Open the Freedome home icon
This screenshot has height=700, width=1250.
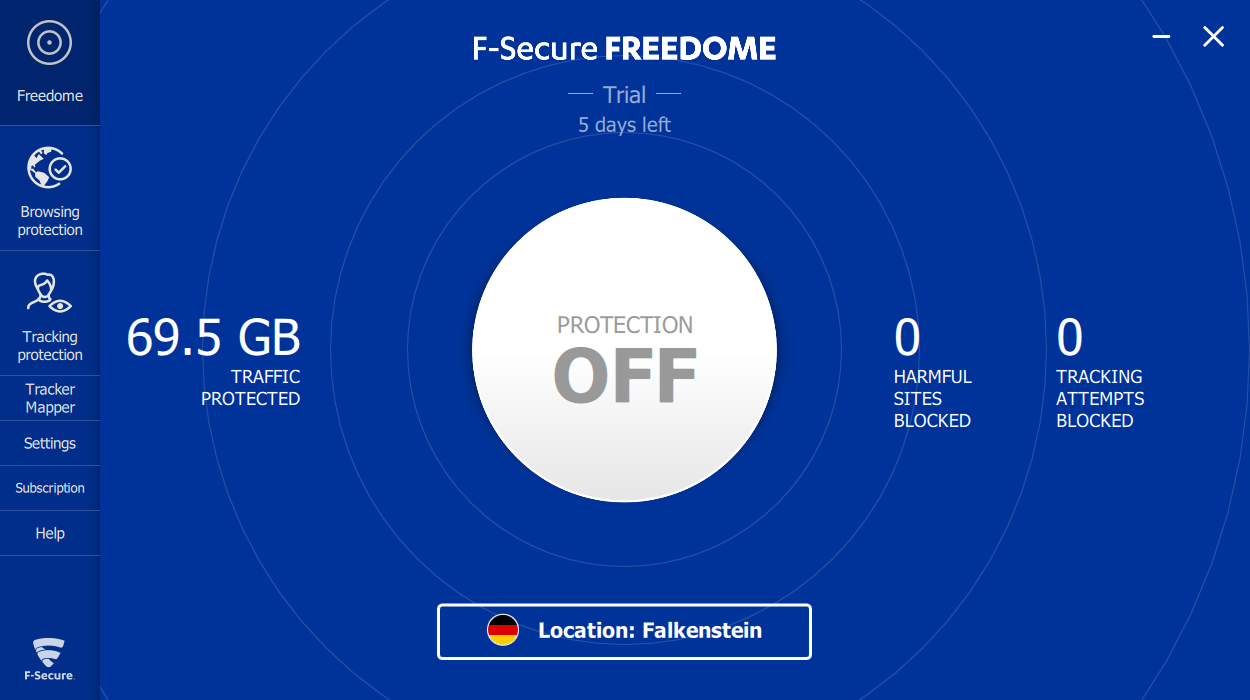(49, 43)
